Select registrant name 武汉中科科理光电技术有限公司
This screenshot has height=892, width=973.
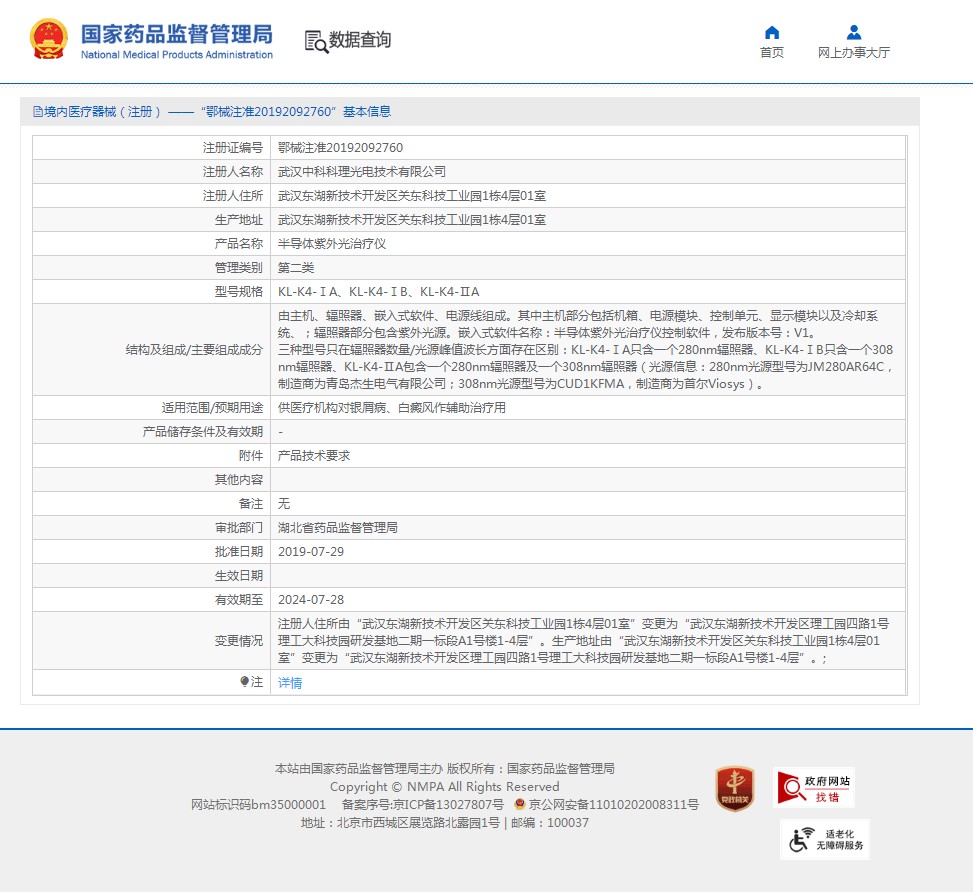(x=362, y=171)
